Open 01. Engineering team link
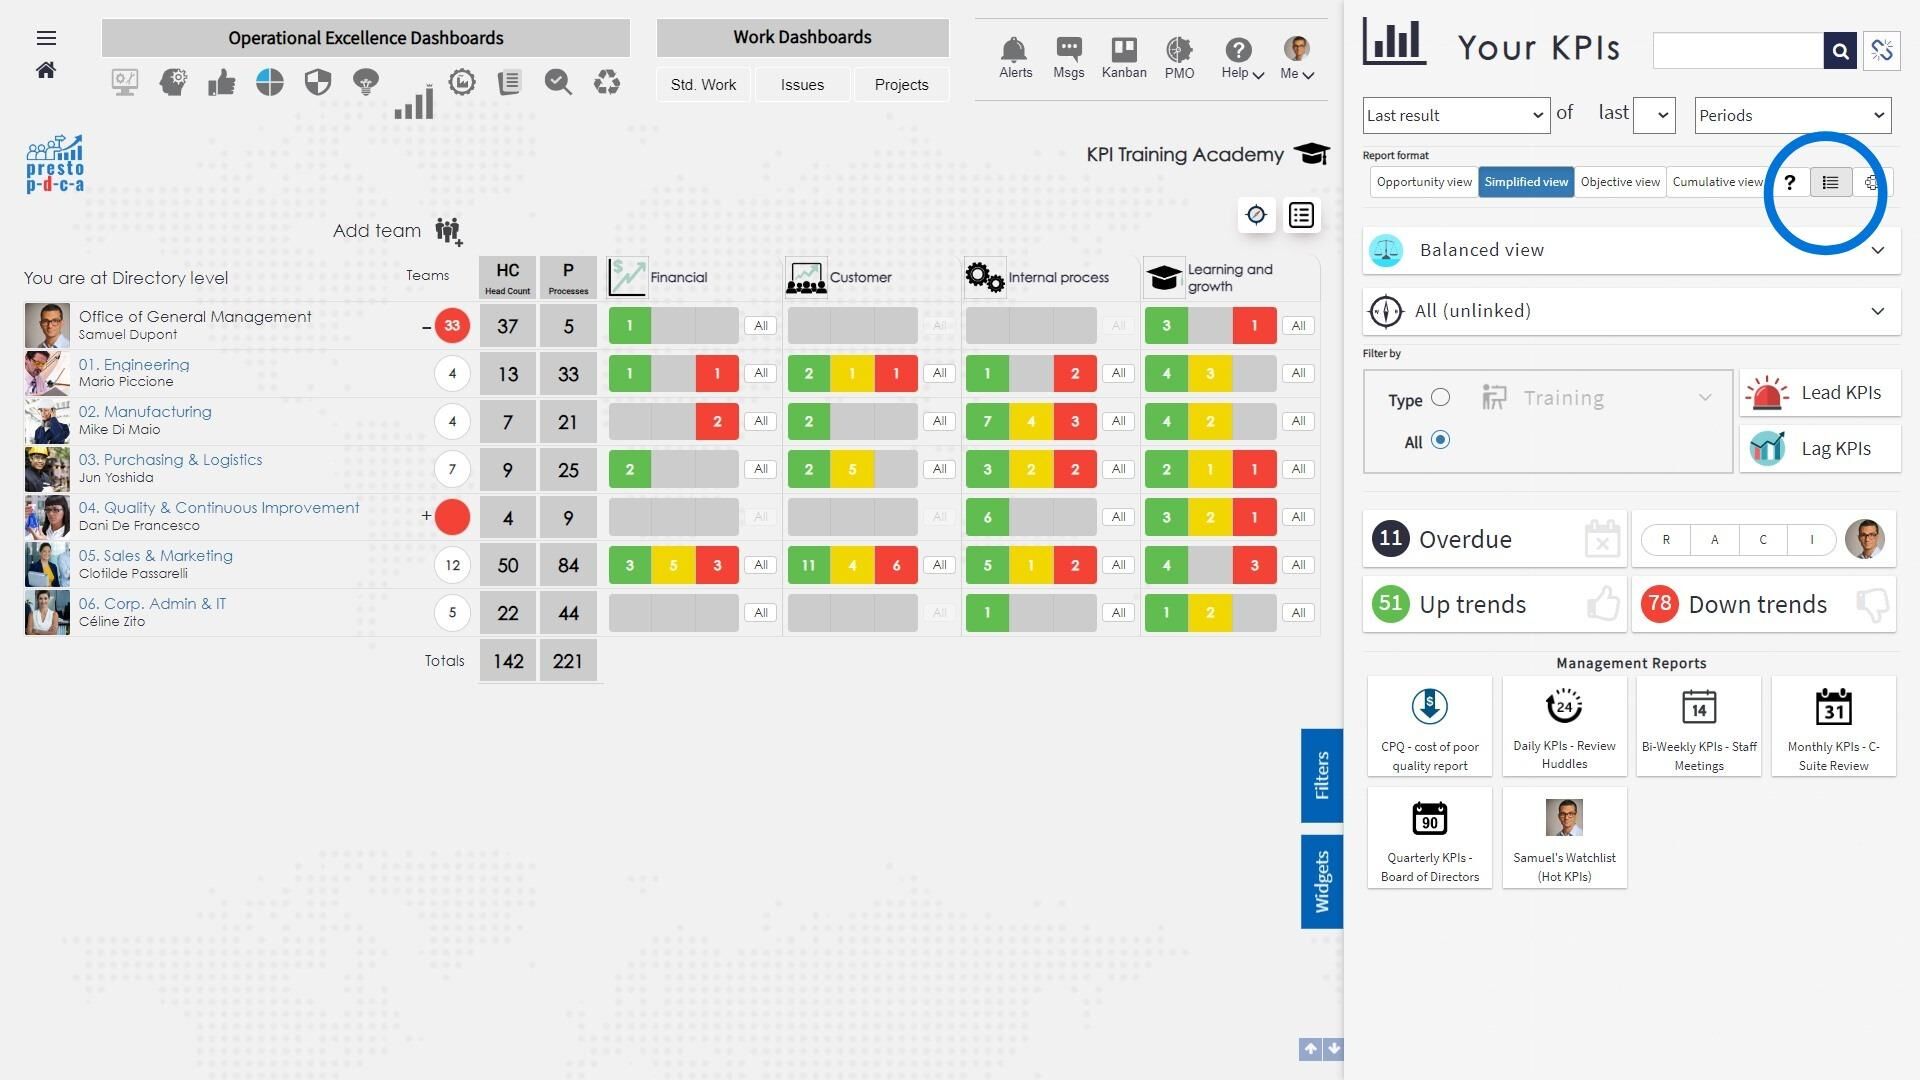Viewport: 1920px width, 1080px height. (134, 365)
